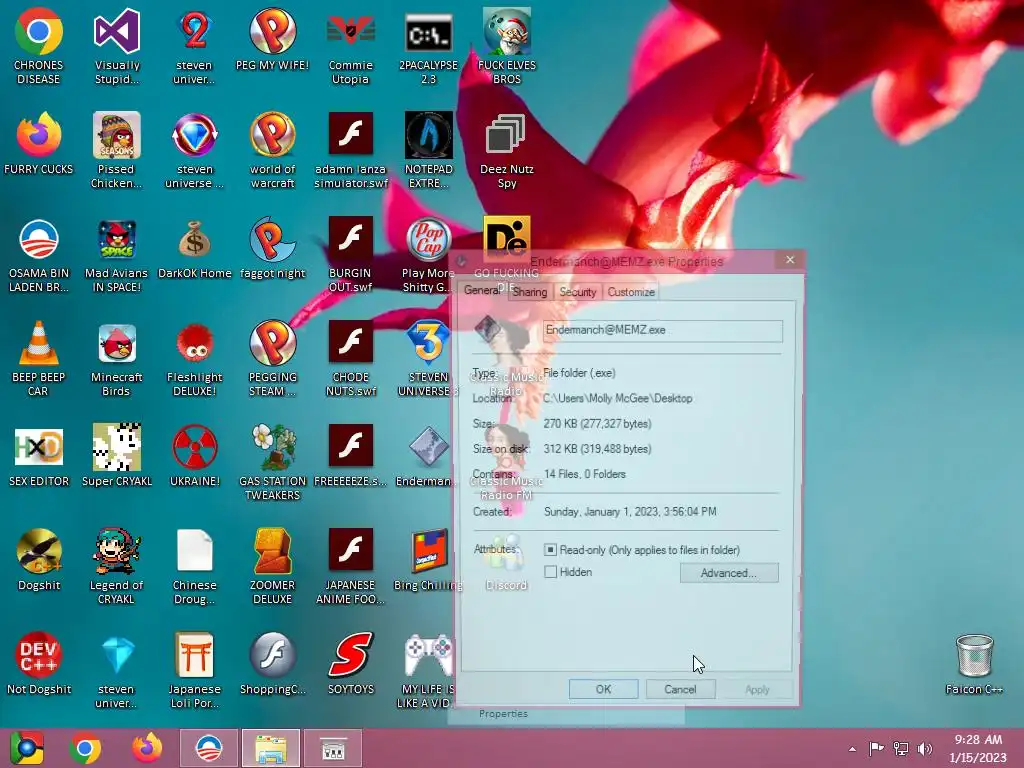The height and width of the screenshot is (768, 1024).
Task: Enable the Hidden attribute checkbox
Action: click(551, 572)
